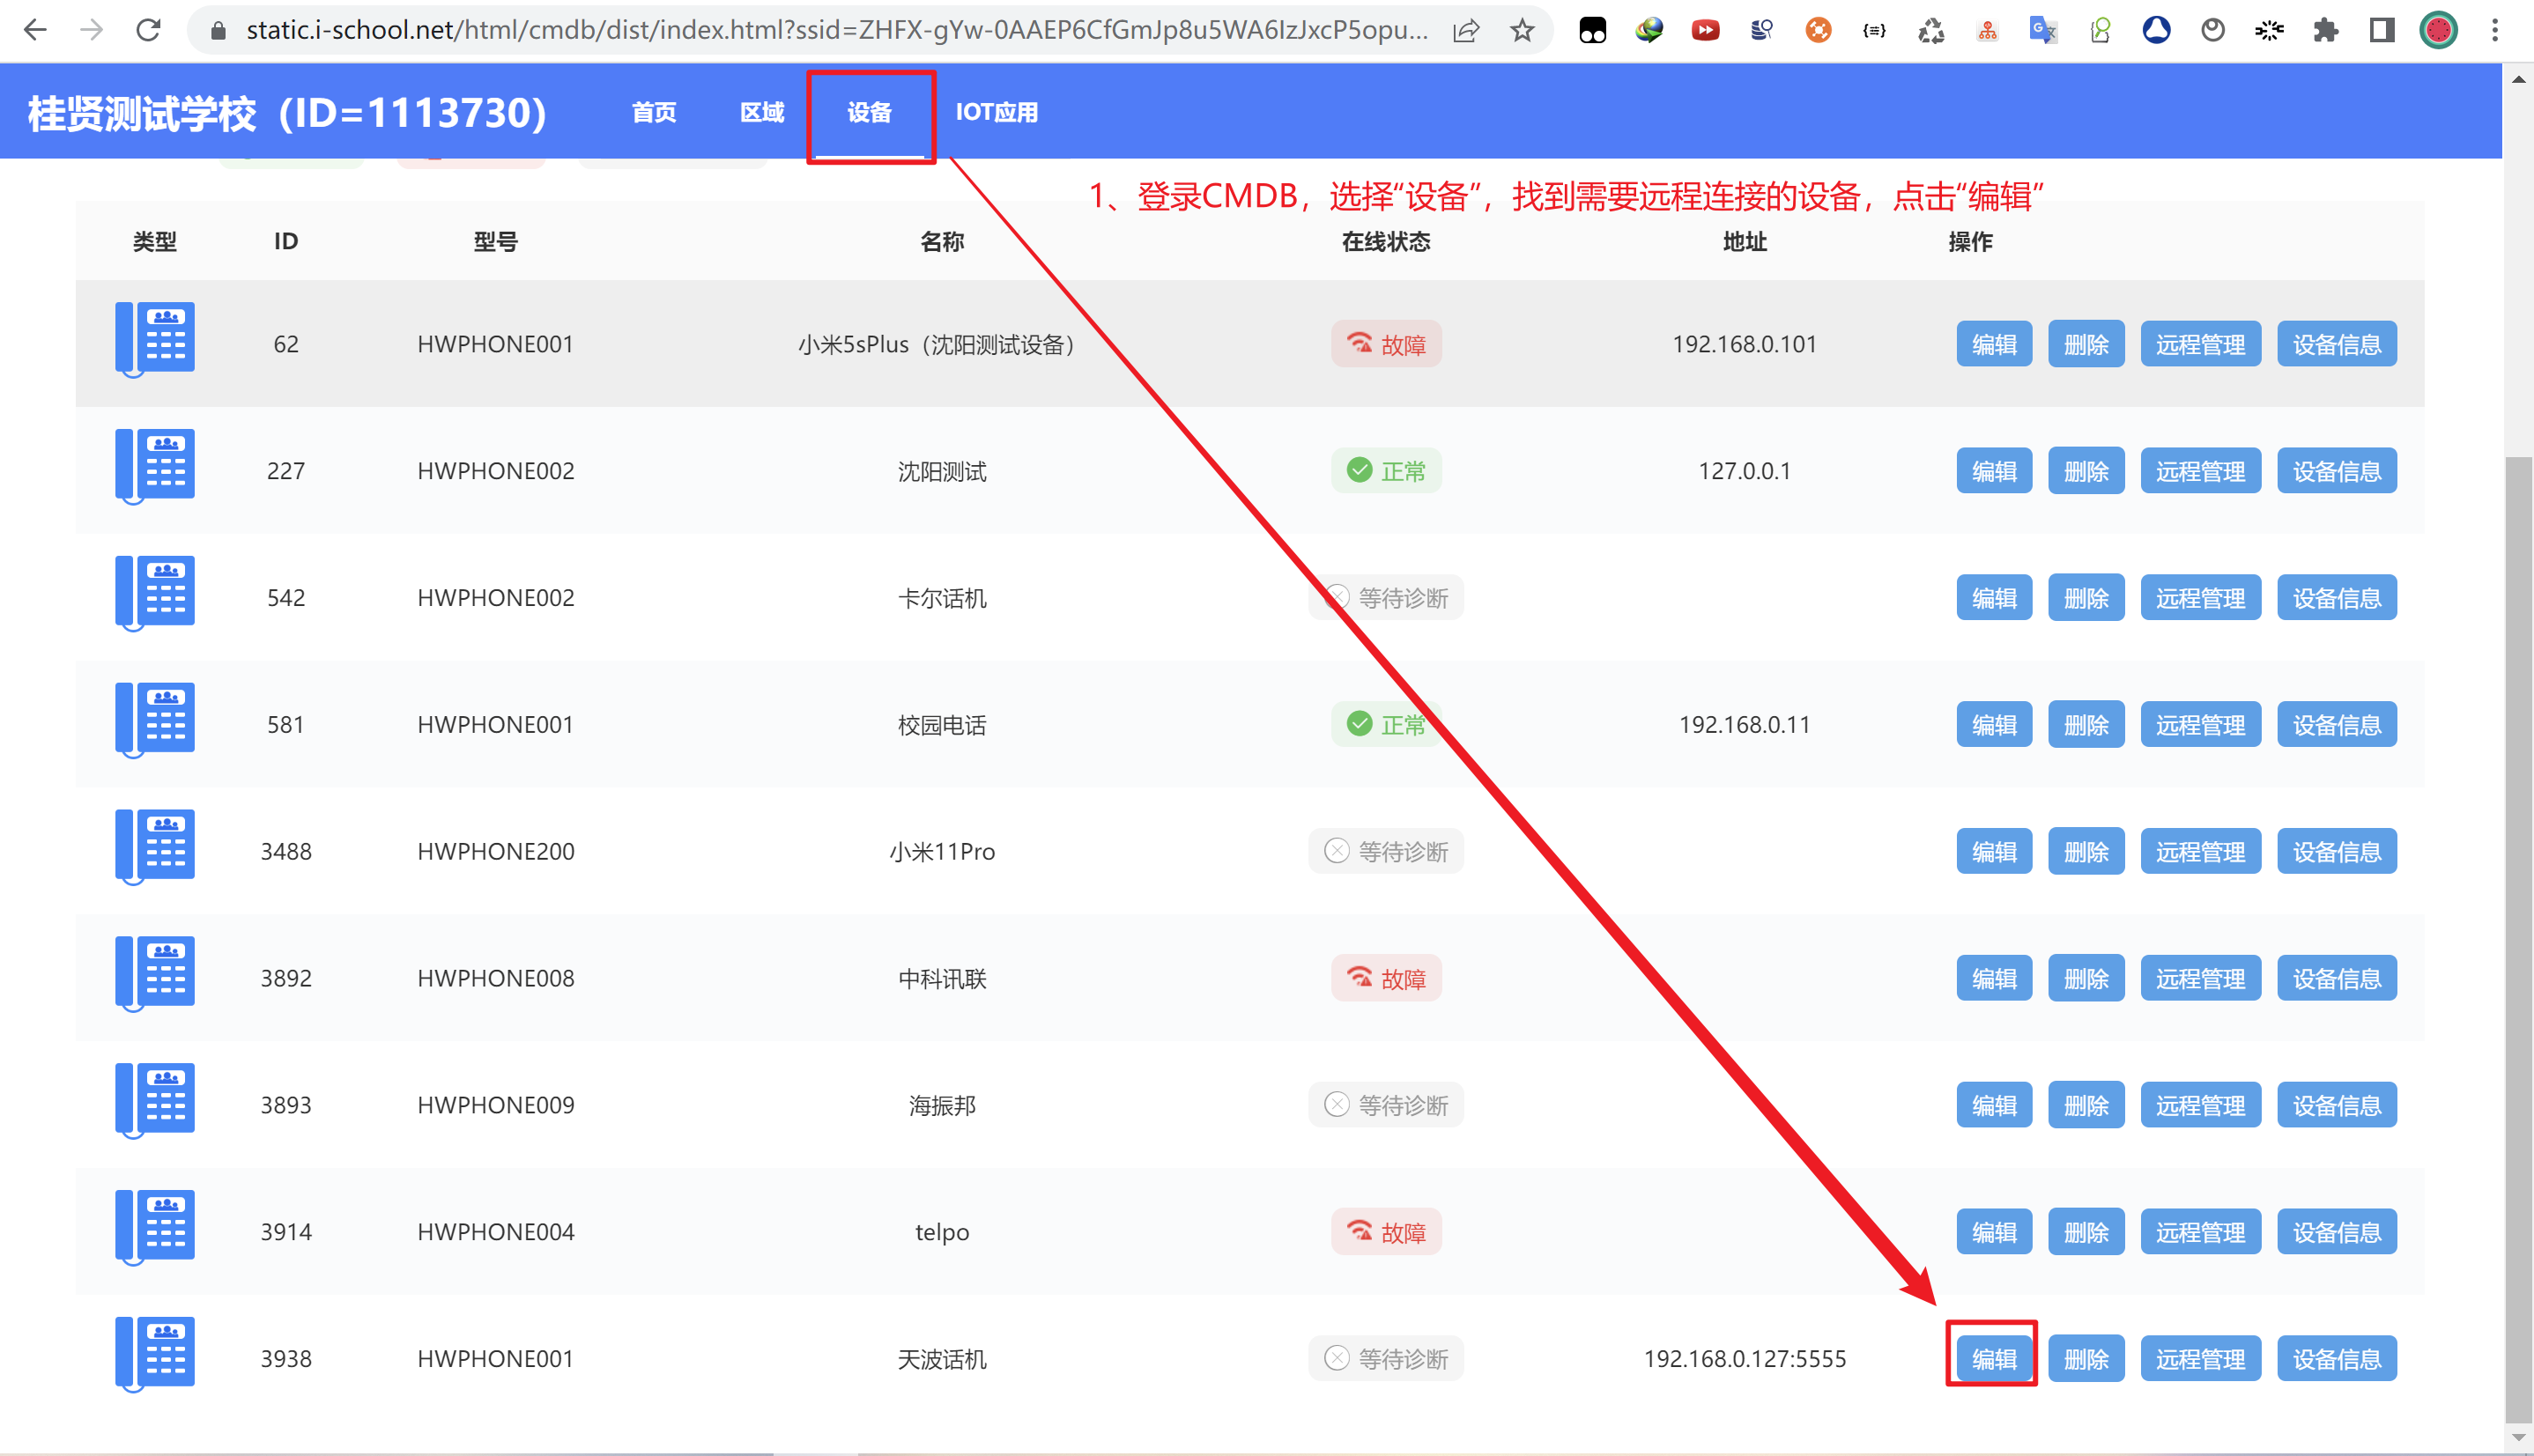The height and width of the screenshot is (1456, 2534).
Task: Open the Extensions puzzle icon
Action: point(2326,30)
